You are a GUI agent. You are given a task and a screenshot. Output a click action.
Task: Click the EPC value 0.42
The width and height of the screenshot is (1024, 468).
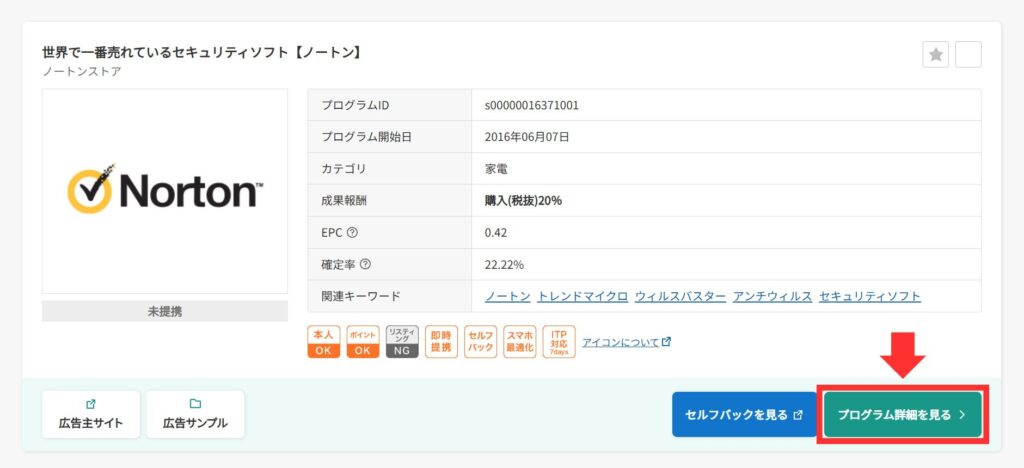tap(496, 233)
